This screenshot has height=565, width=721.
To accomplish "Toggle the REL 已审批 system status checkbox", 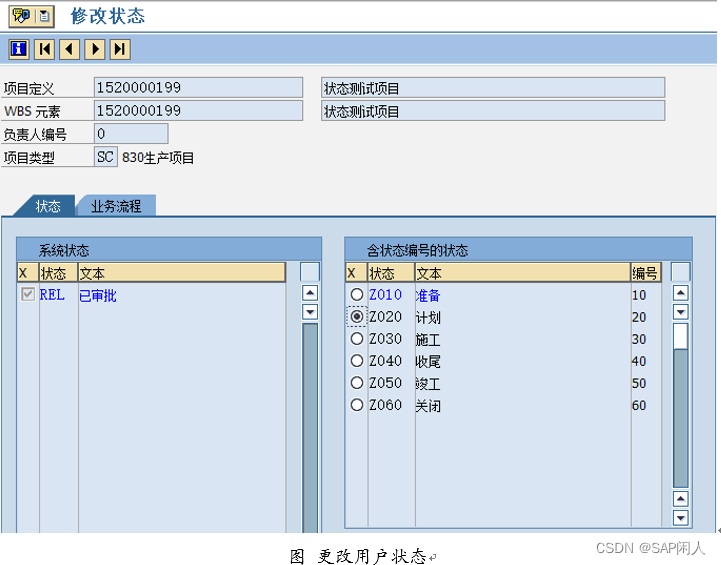I will (28, 294).
